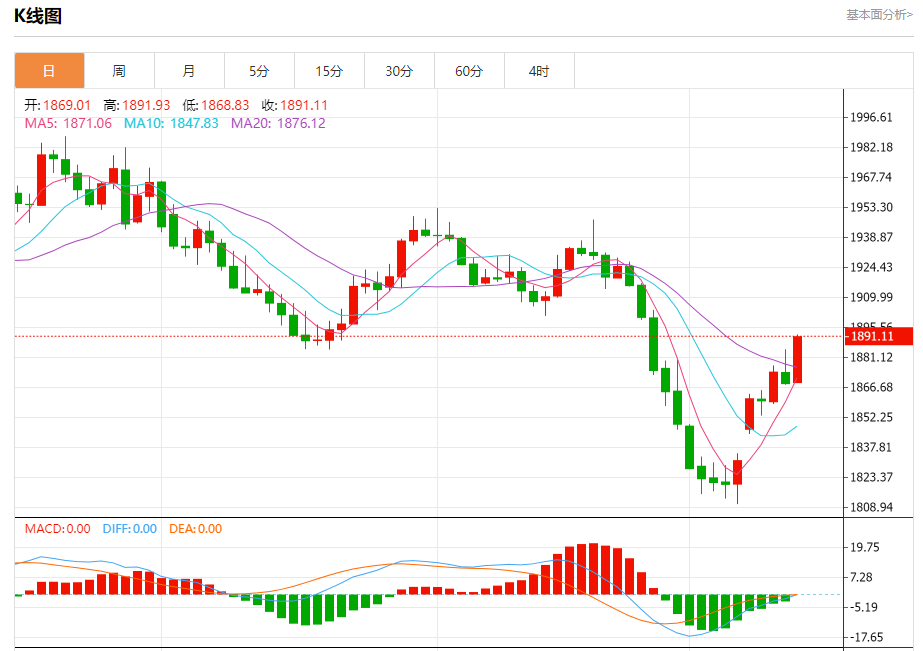The width and height of the screenshot is (923, 651).
Task: Click the latest tall red candlestick
Action: (x=798, y=359)
